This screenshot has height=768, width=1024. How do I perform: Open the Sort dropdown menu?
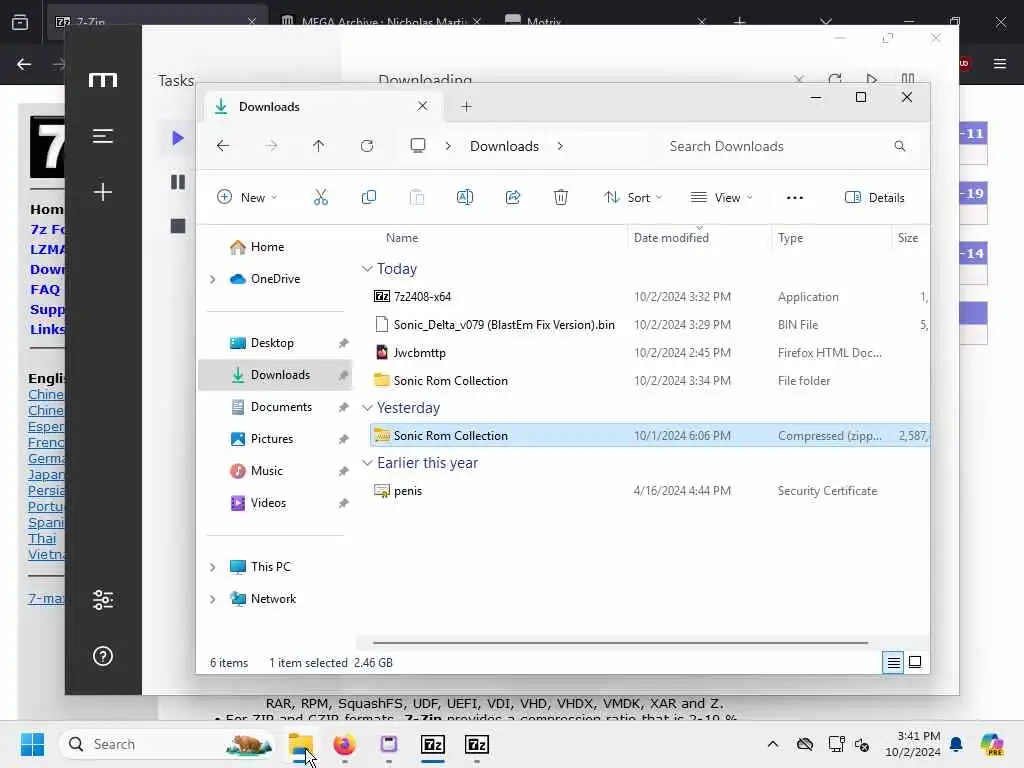click(633, 197)
